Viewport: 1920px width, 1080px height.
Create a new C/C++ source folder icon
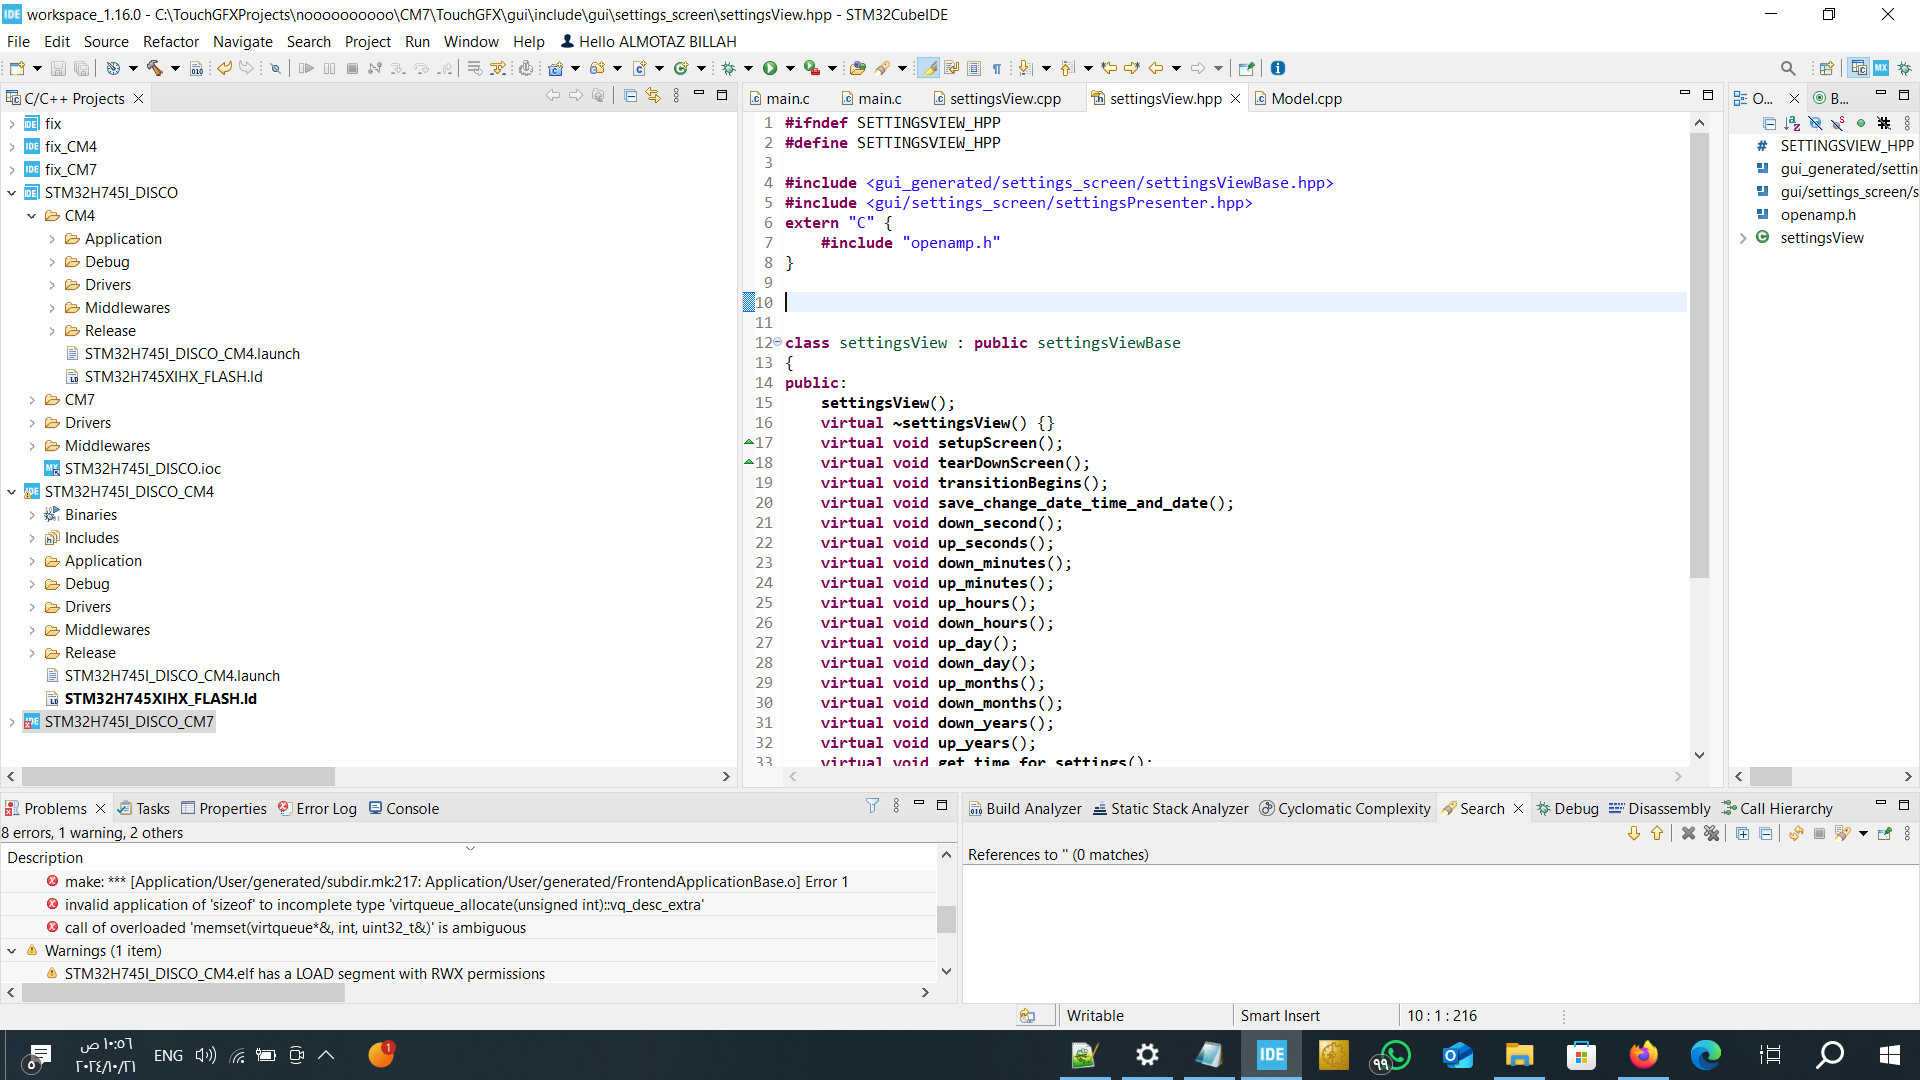click(x=597, y=68)
